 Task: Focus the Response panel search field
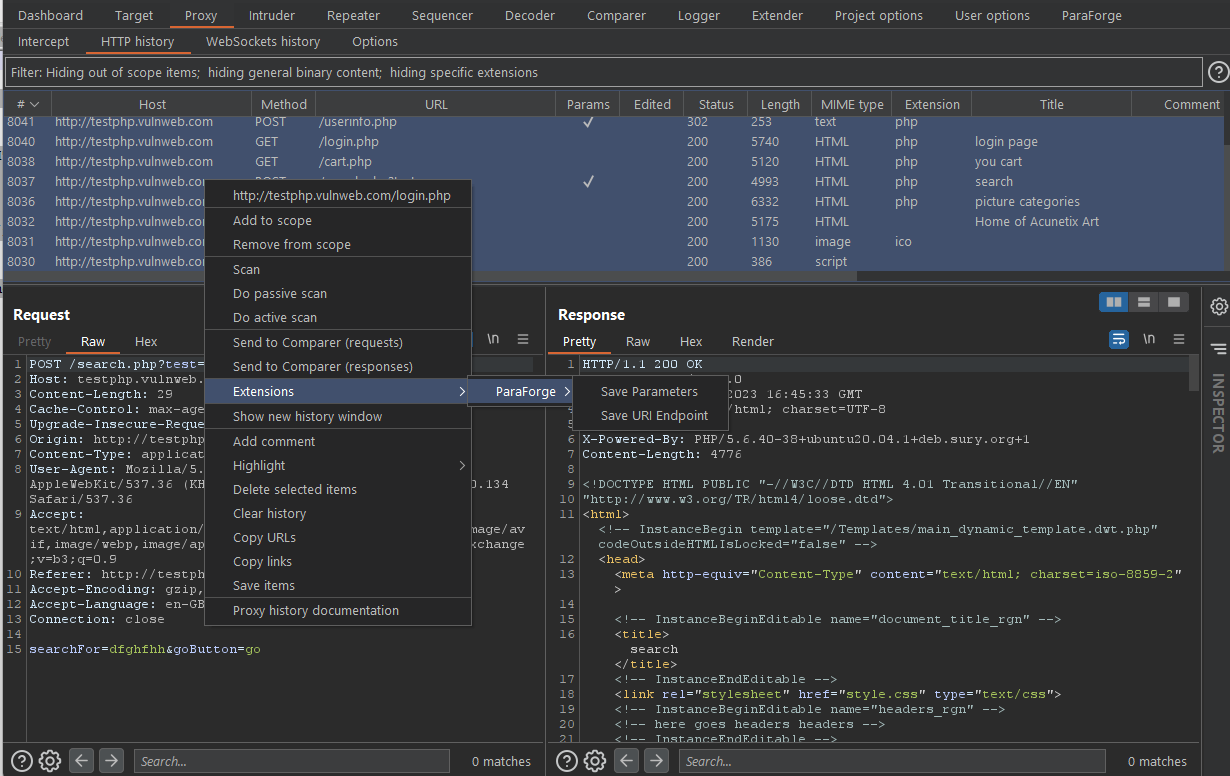point(892,761)
